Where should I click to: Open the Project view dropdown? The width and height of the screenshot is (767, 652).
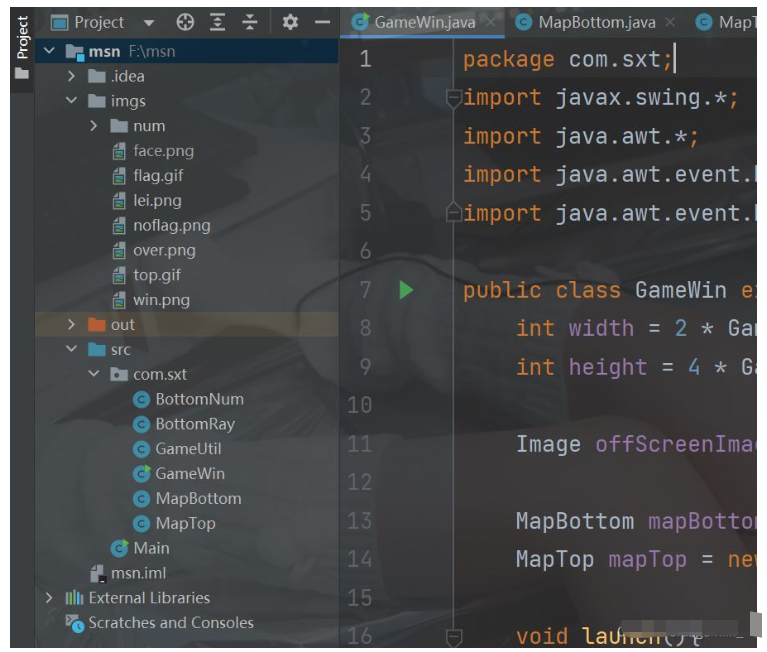pos(149,22)
